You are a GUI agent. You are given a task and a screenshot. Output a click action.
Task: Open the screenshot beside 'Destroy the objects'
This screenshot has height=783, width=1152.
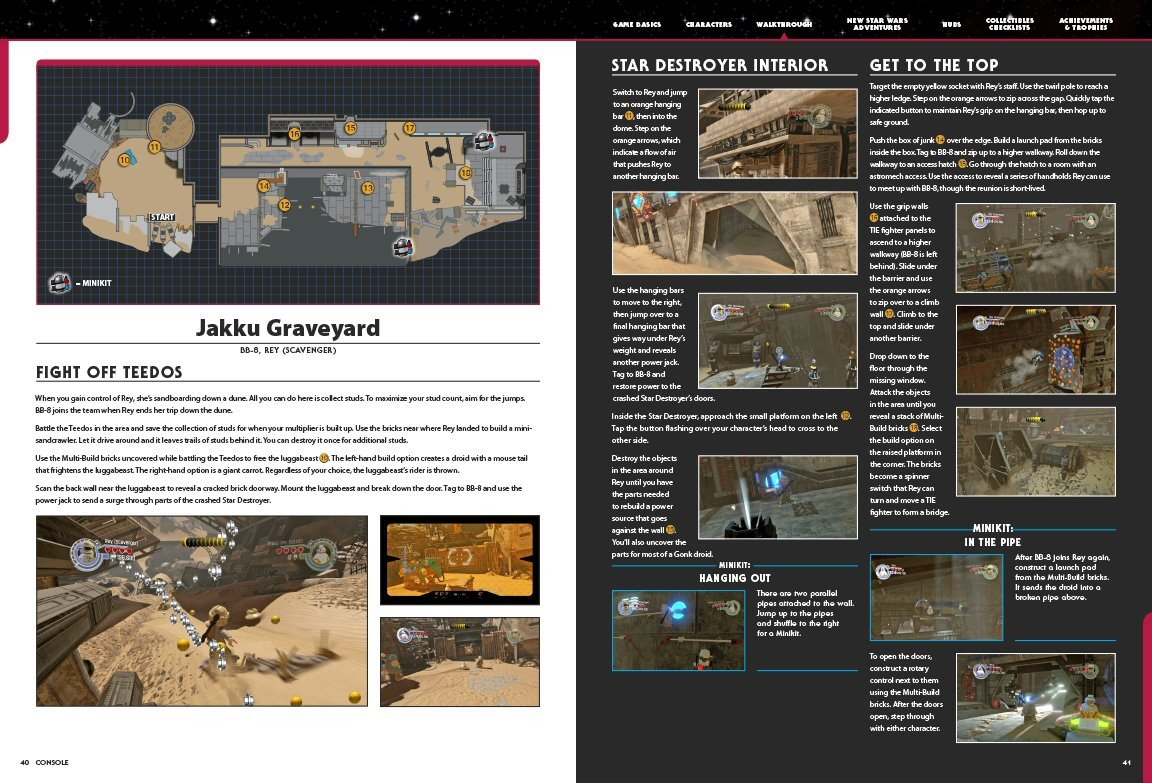[777, 497]
